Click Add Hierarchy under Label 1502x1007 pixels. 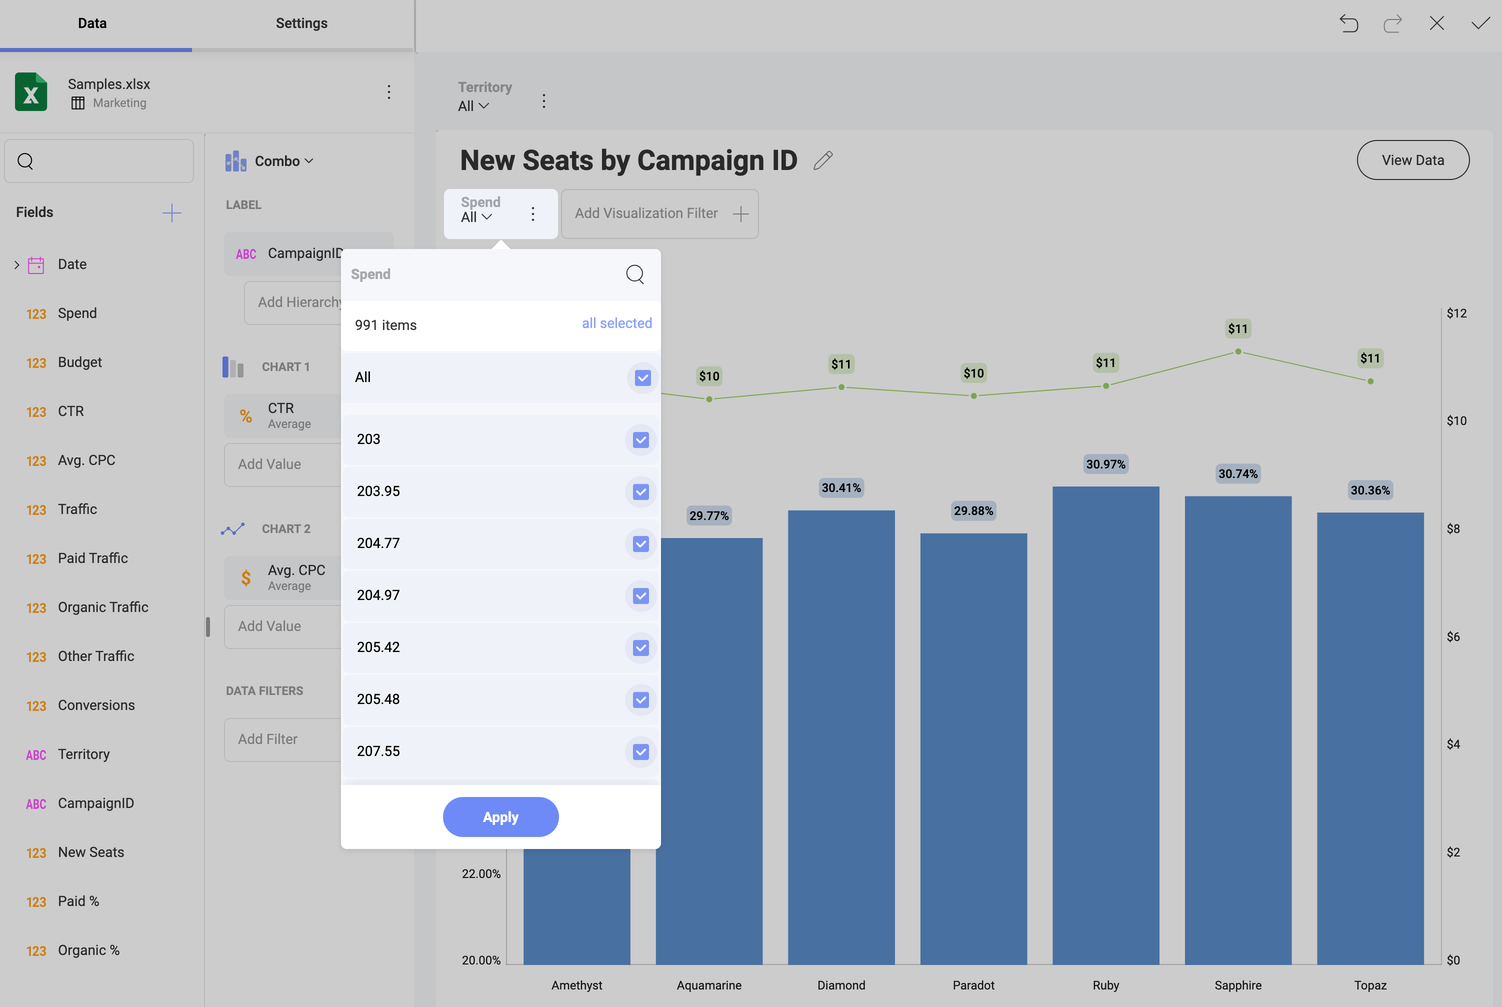click(x=293, y=302)
